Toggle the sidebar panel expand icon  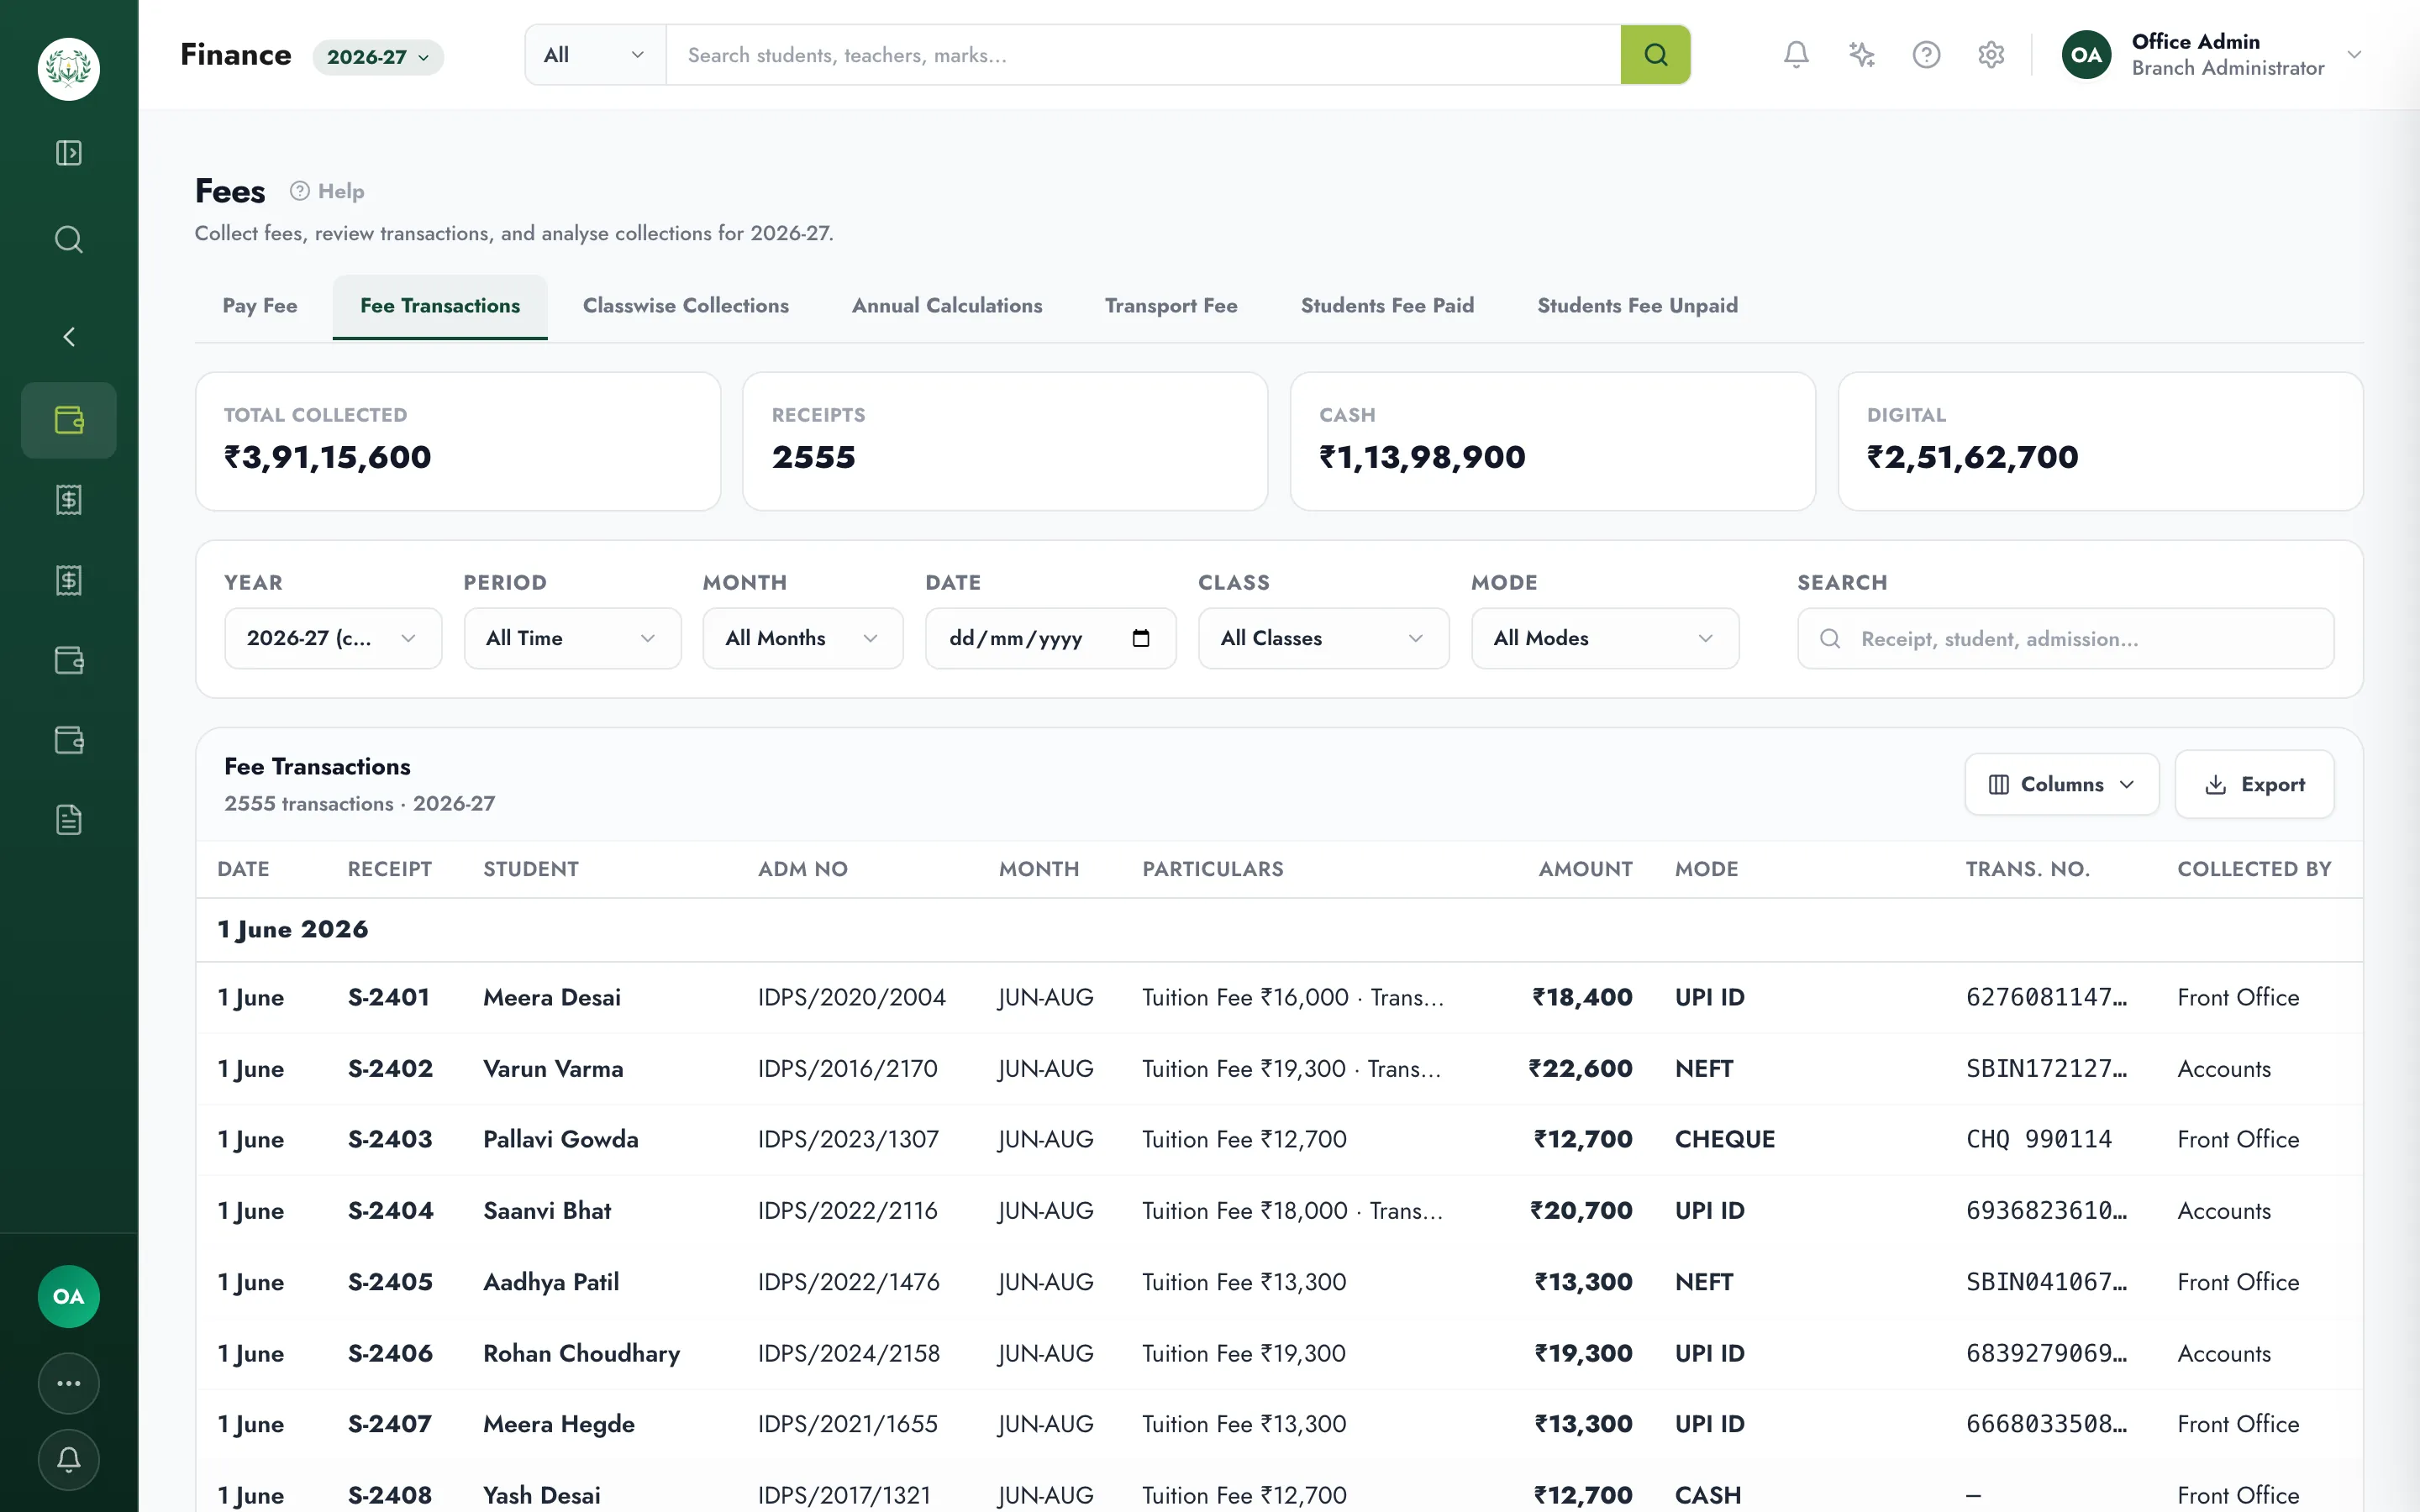[x=68, y=153]
